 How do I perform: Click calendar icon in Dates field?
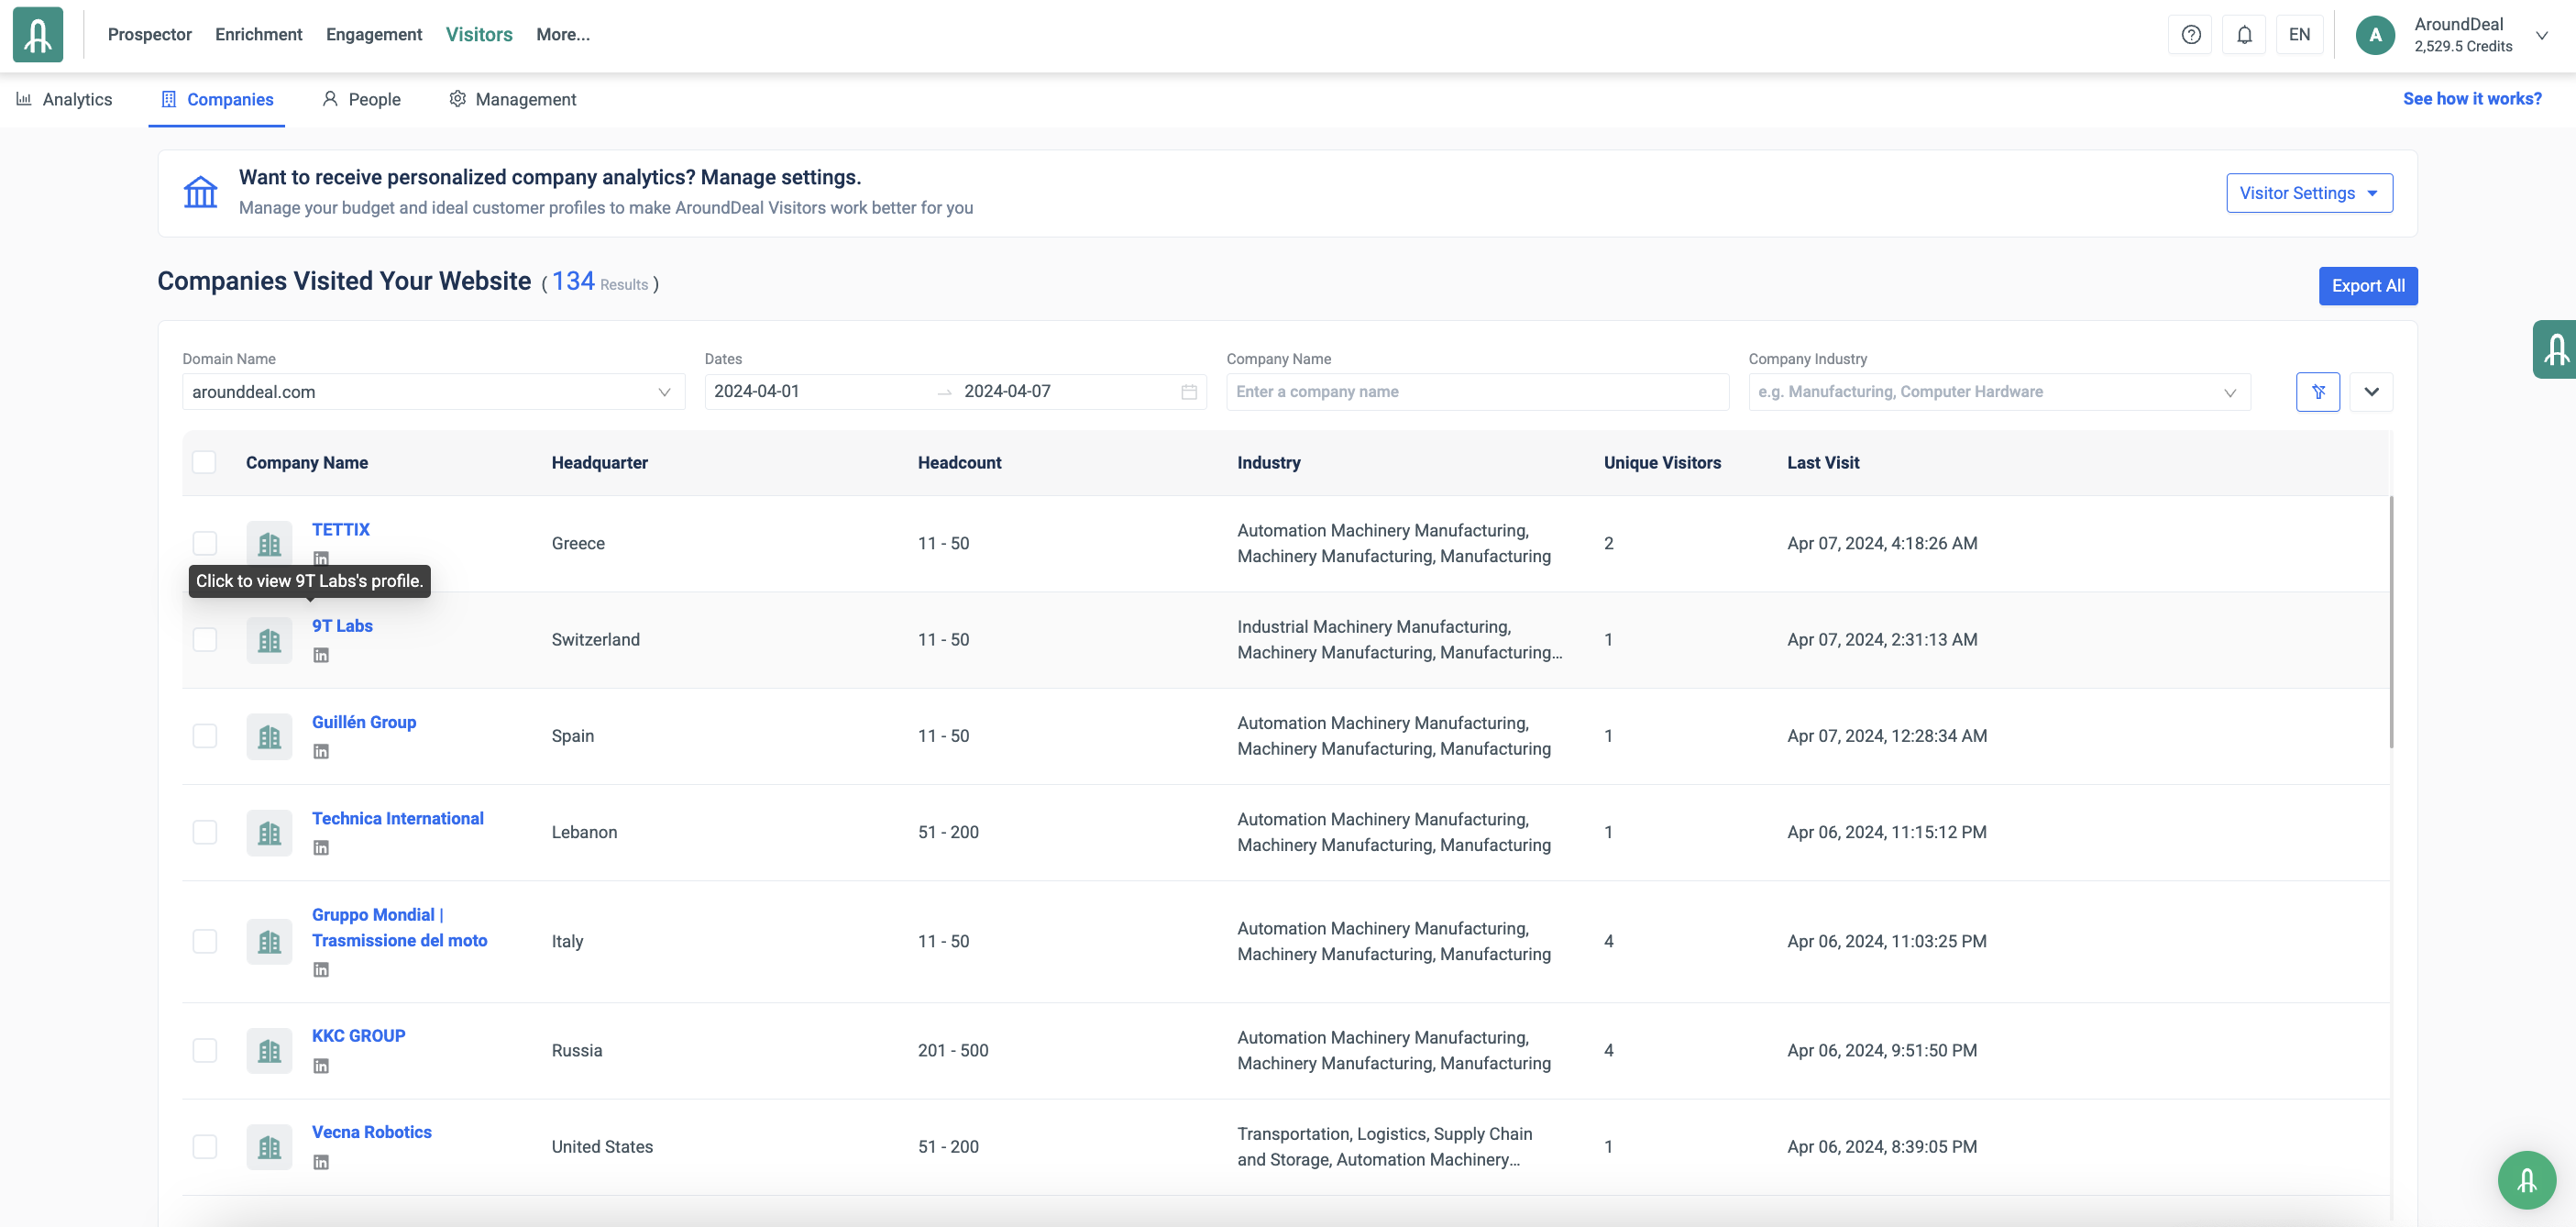tap(1188, 392)
